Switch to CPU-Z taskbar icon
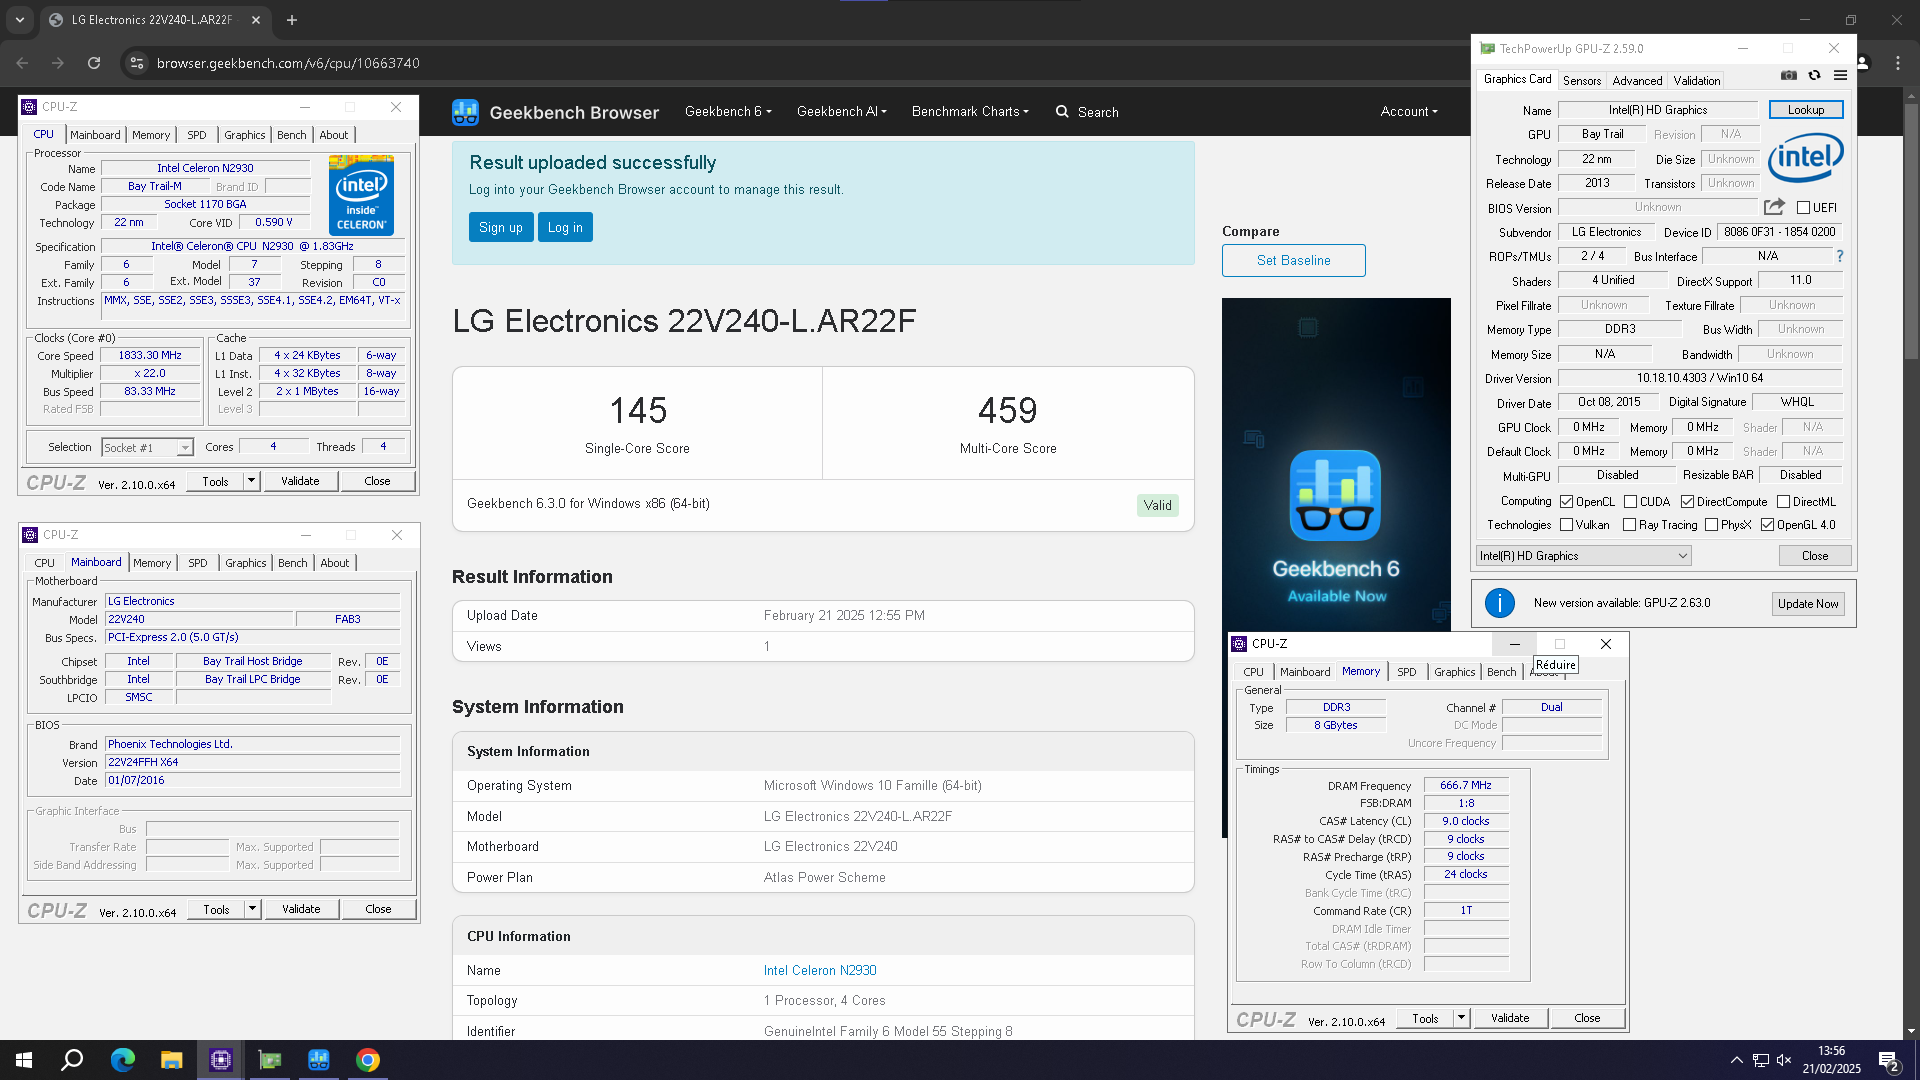Viewport: 1920px width, 1080px height. coord(221,1060)
